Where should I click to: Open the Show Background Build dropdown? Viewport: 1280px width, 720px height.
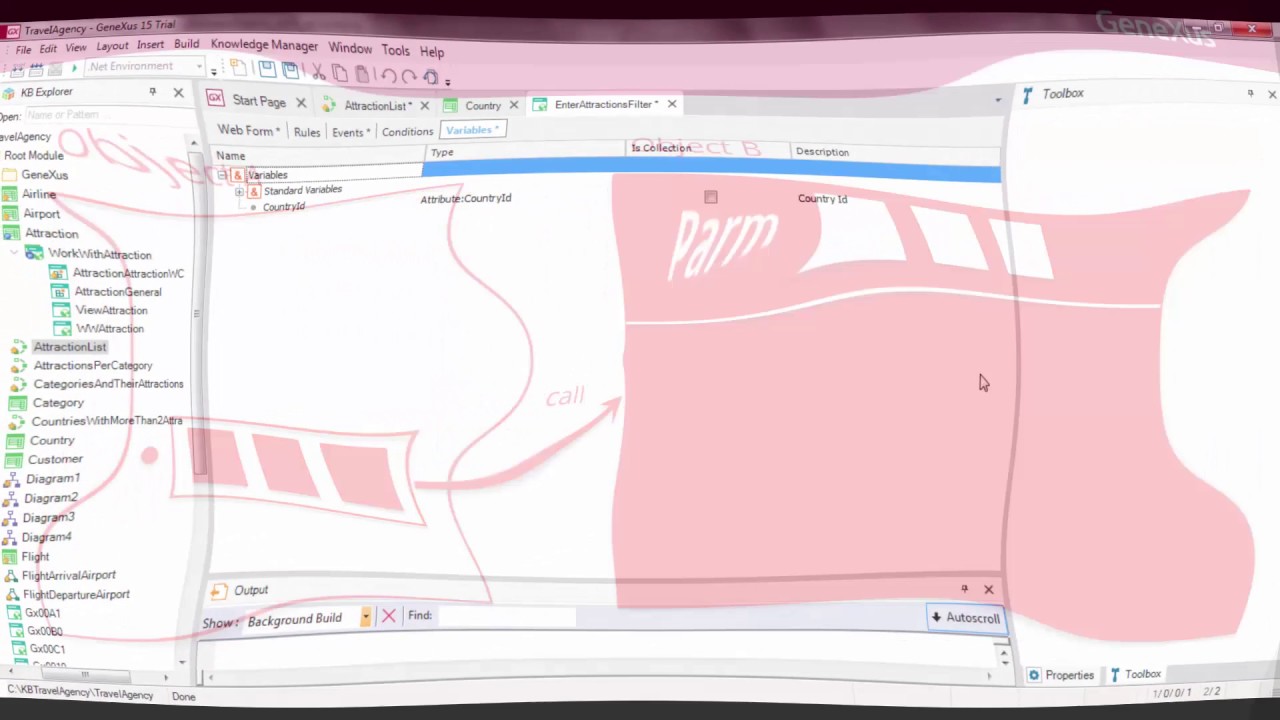click(x=366, y=617)
